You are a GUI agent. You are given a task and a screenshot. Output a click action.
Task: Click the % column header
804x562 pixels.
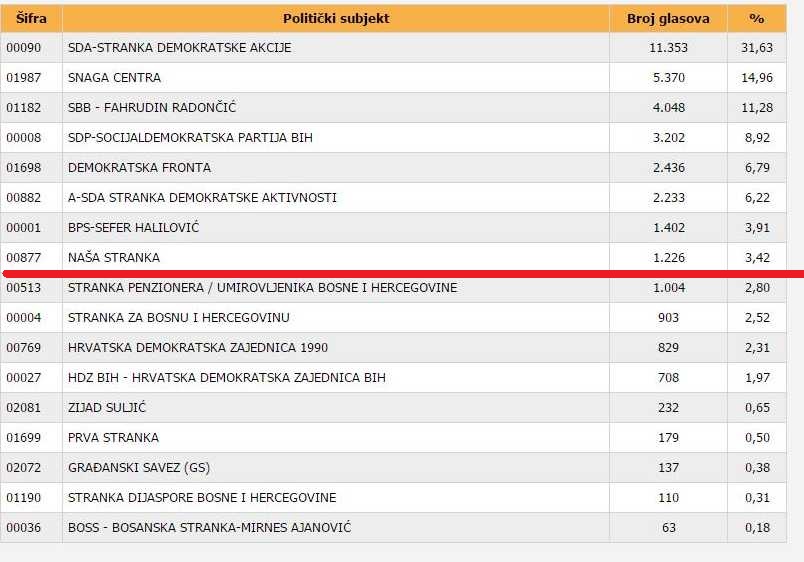(x=757, y=18)
